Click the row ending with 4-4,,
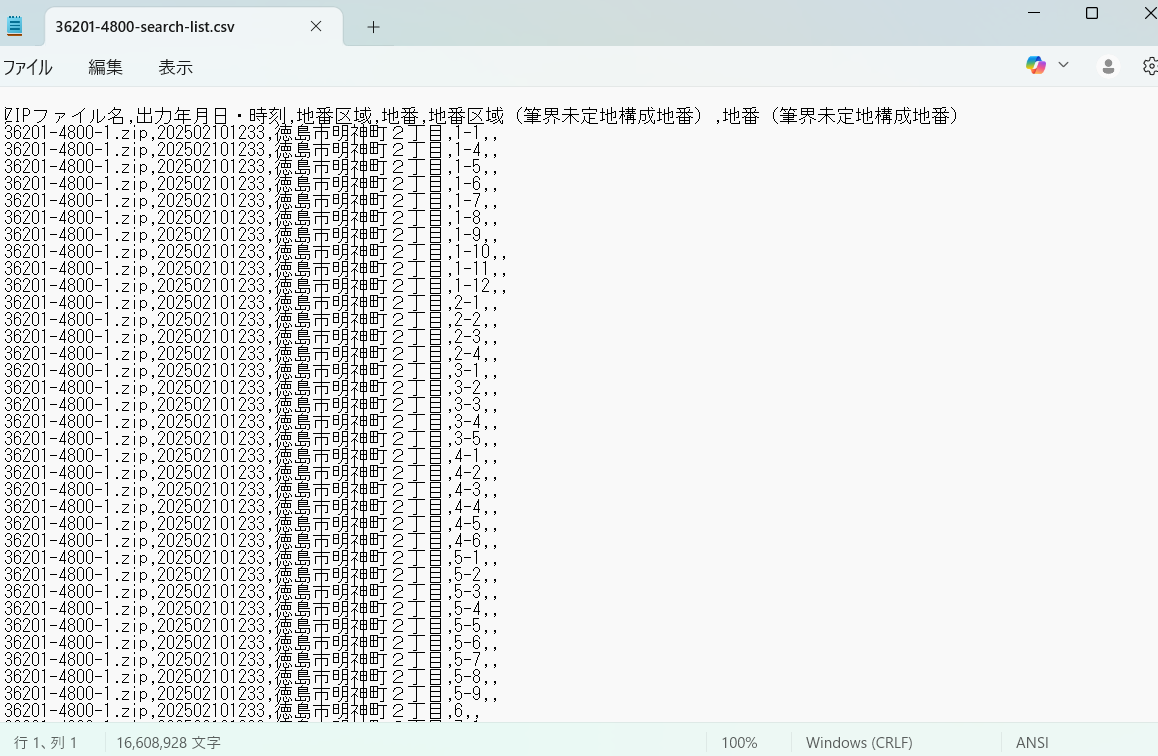Image resolution: width=1158 pixels, height=756 pixels. click(x=251, y=506)
